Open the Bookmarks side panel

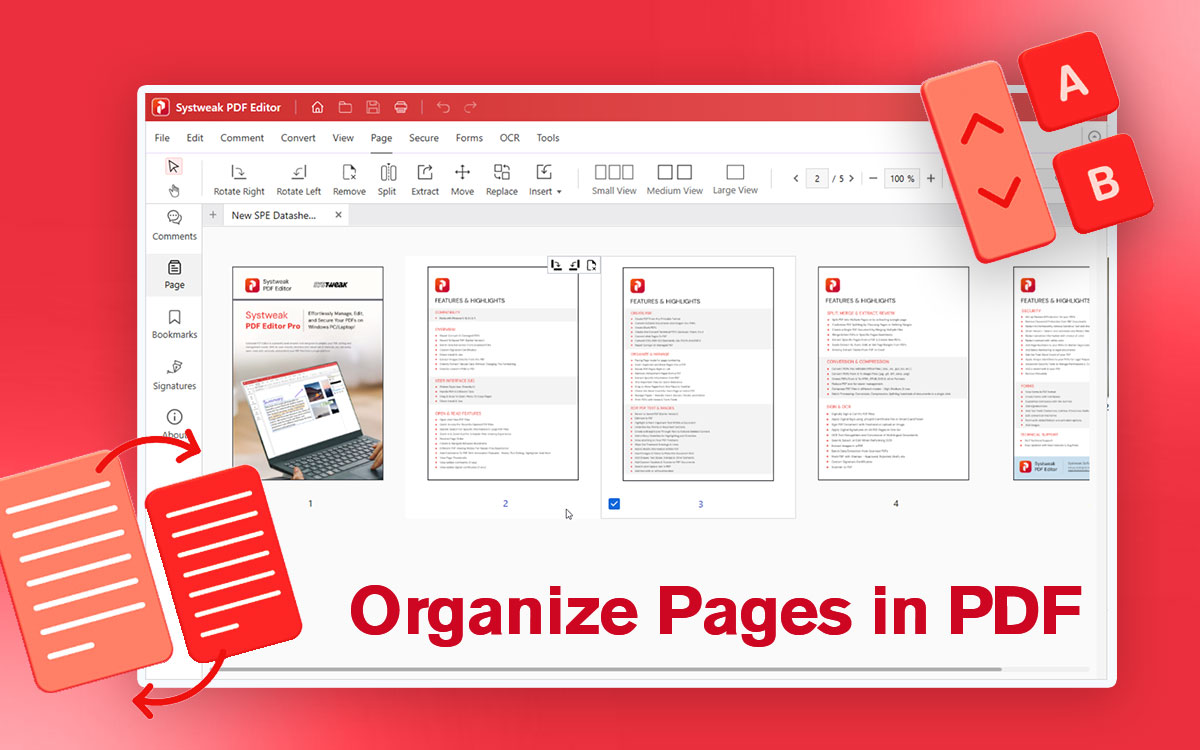click(x=174, y=324)
